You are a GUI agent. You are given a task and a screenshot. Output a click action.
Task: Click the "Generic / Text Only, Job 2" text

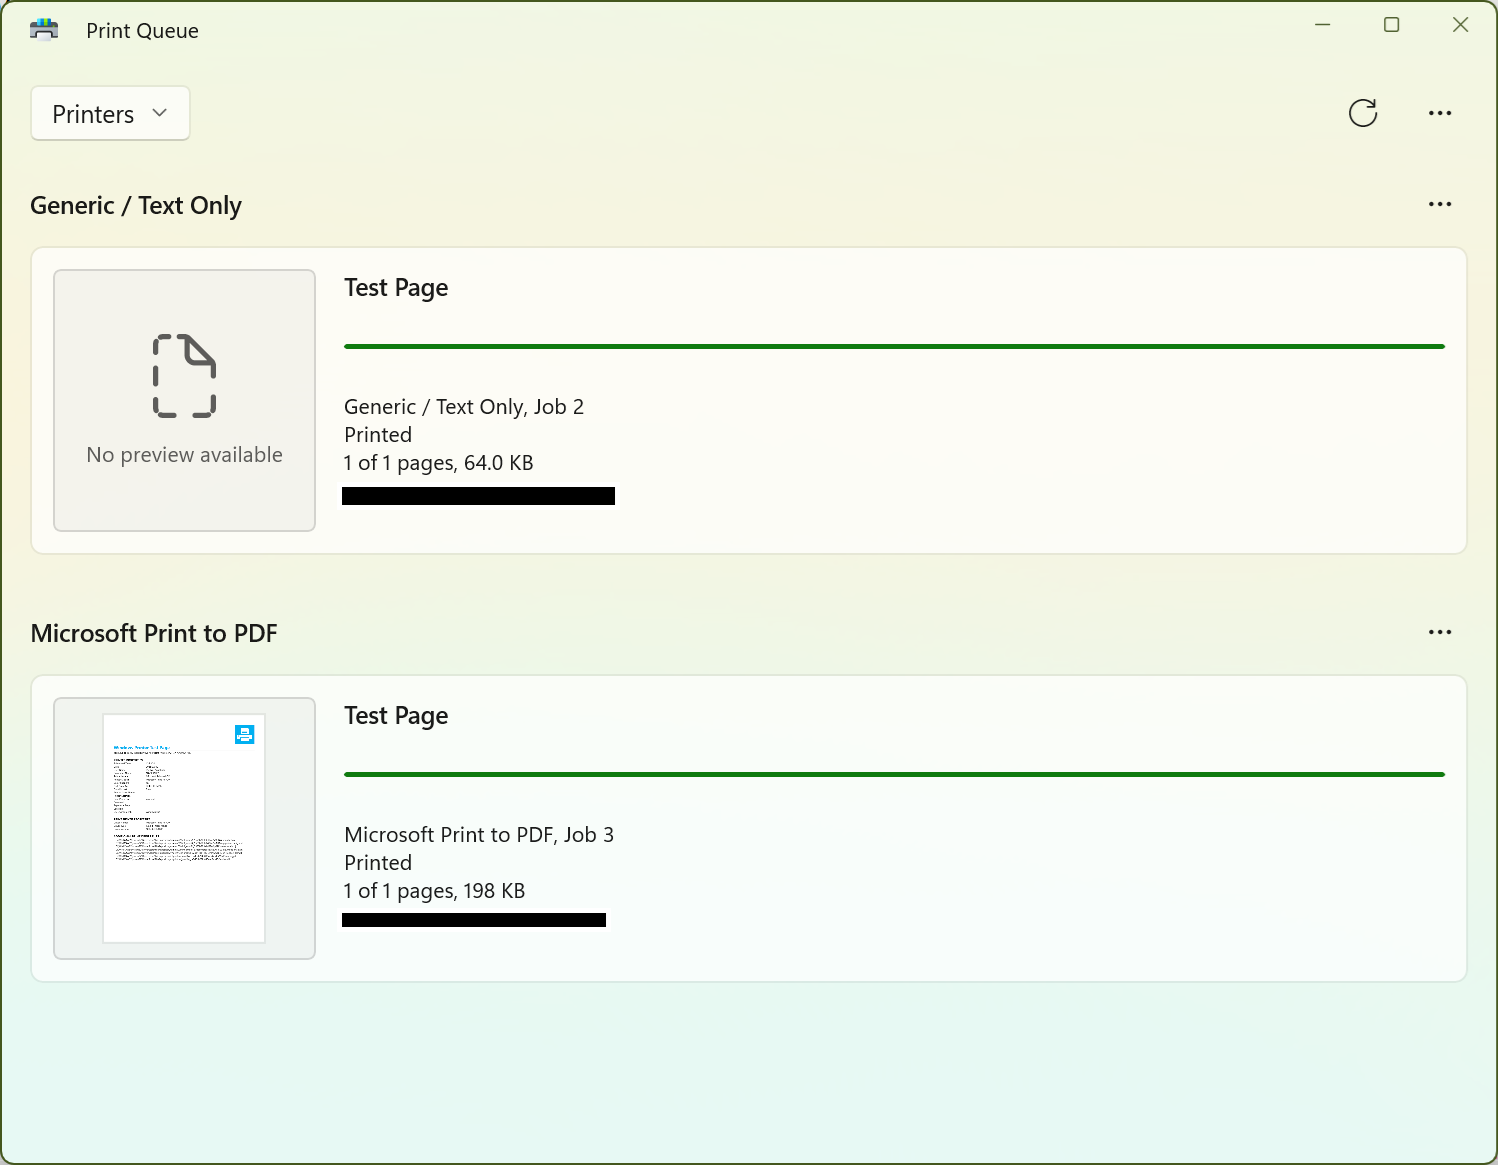pyautogui.click(x=464, y=407)
